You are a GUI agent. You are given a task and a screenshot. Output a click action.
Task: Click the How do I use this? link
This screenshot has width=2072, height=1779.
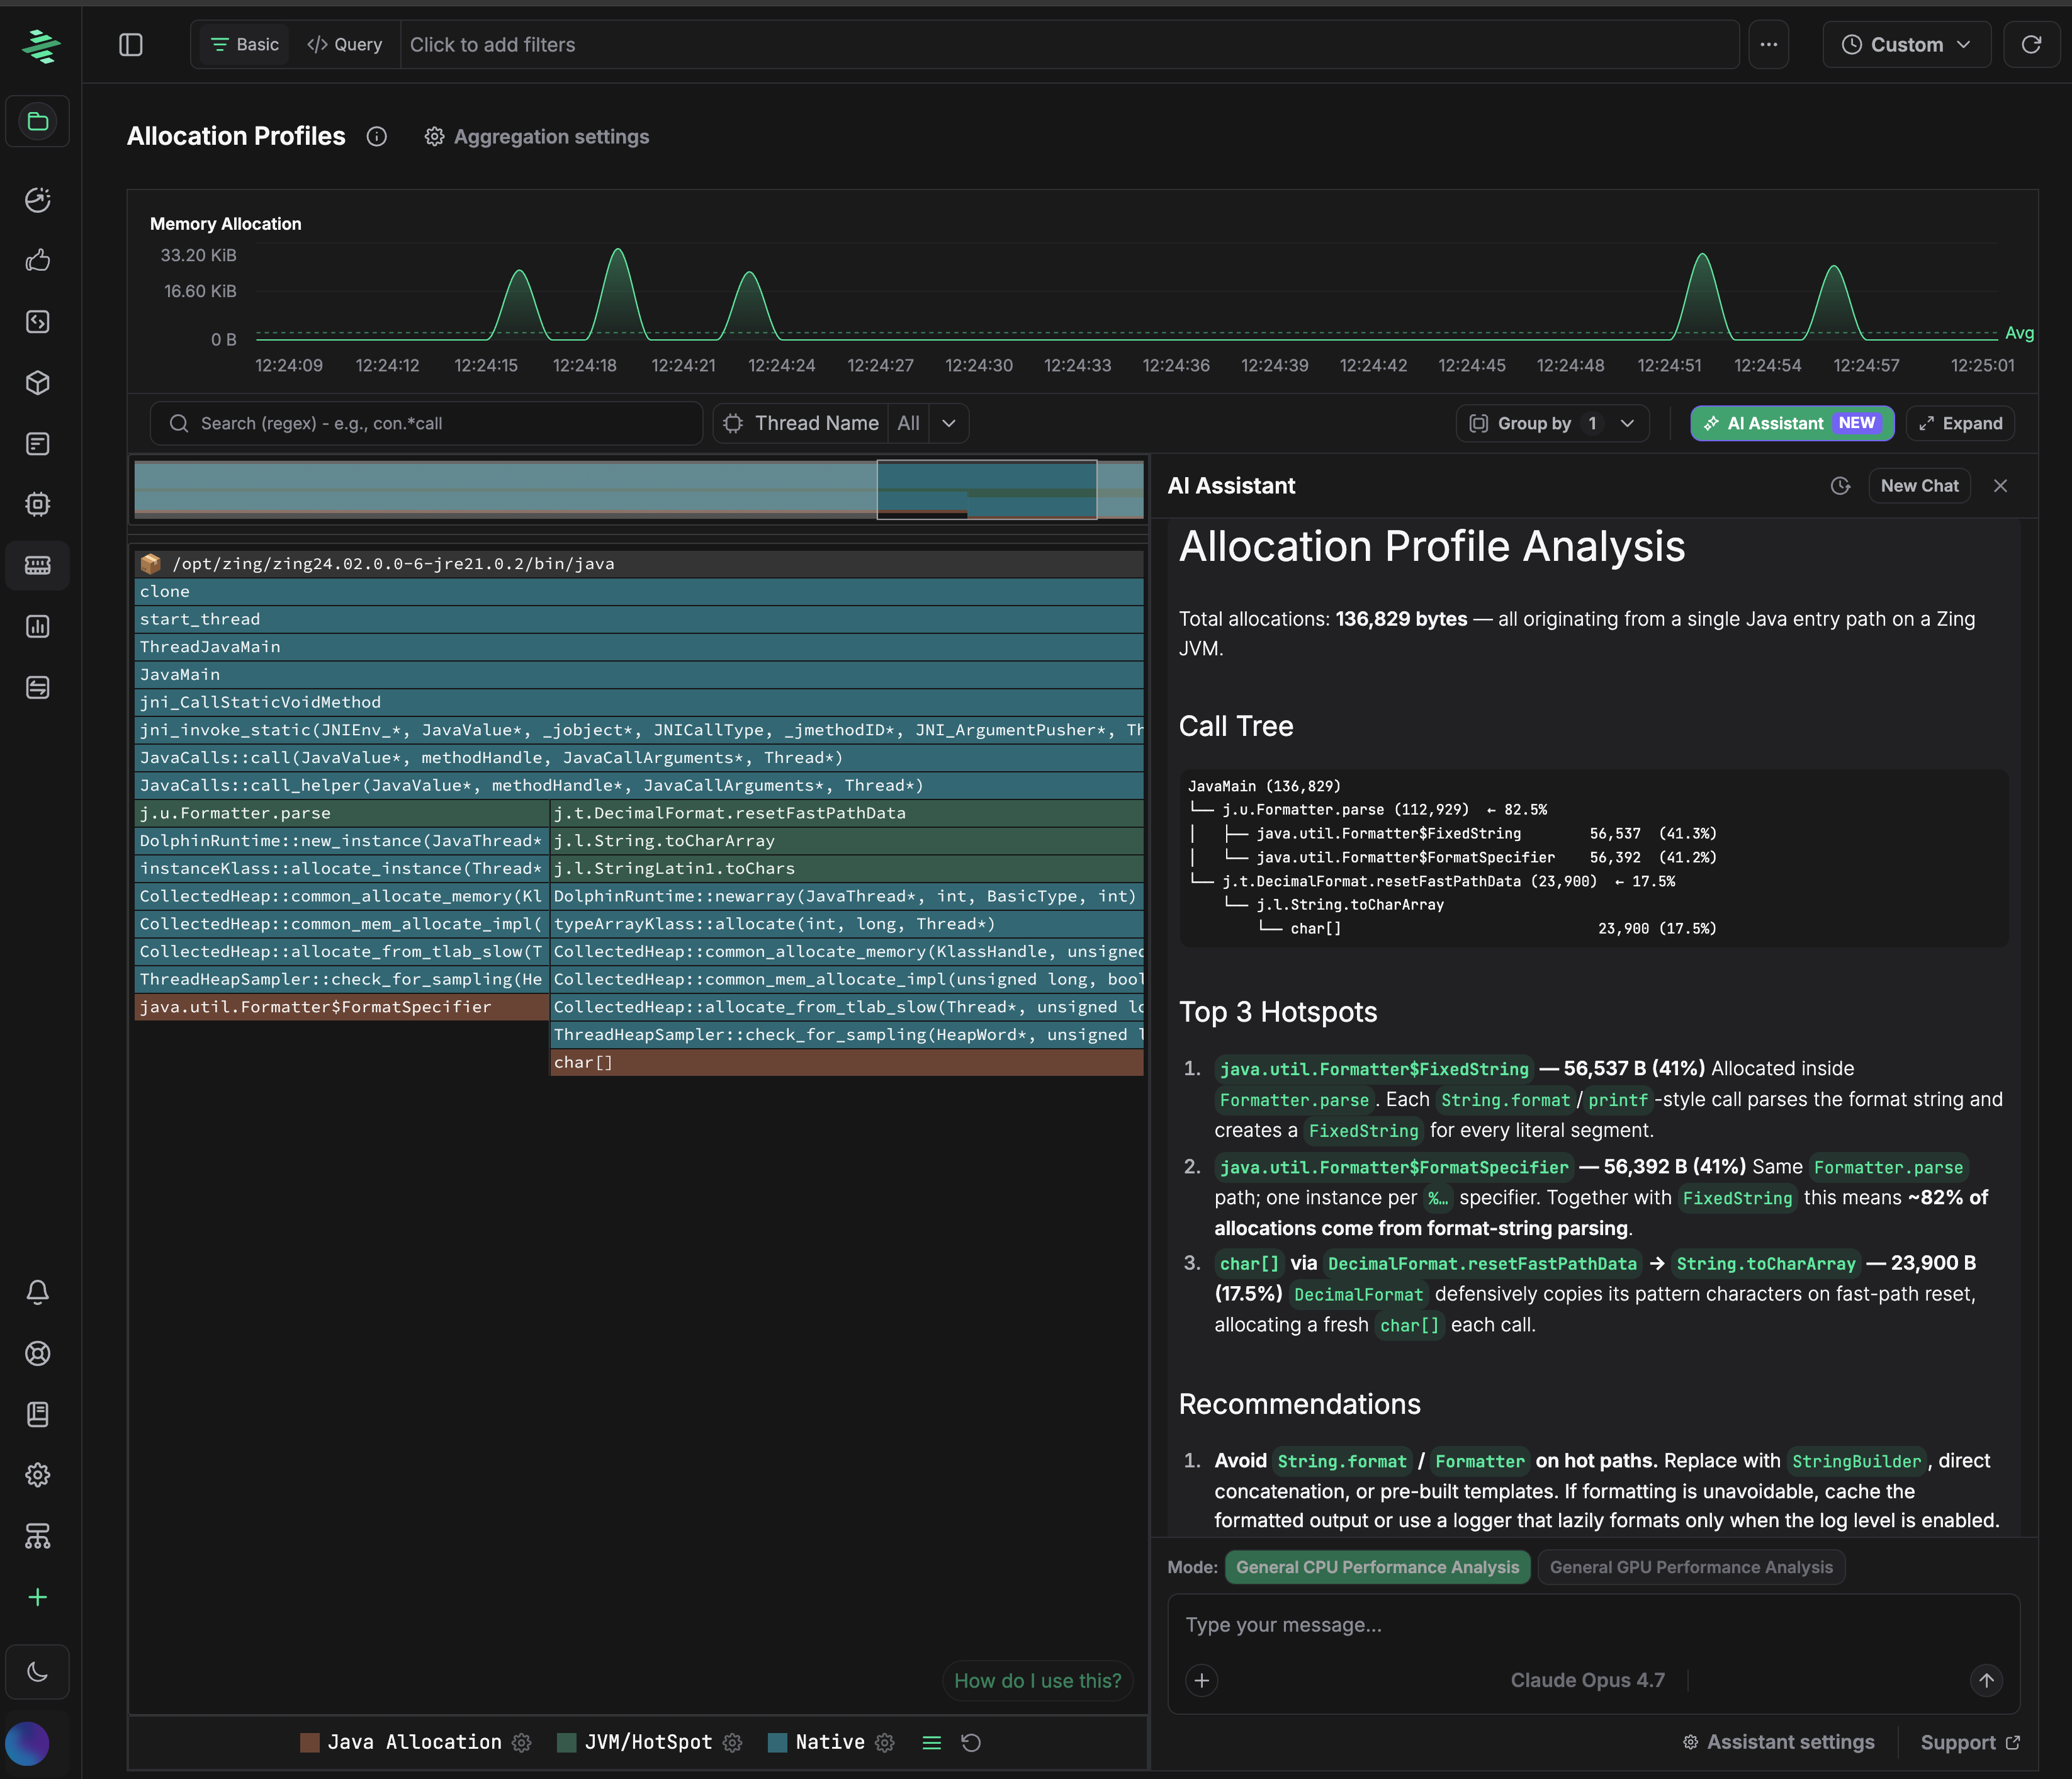(x=1037, y=1681)
